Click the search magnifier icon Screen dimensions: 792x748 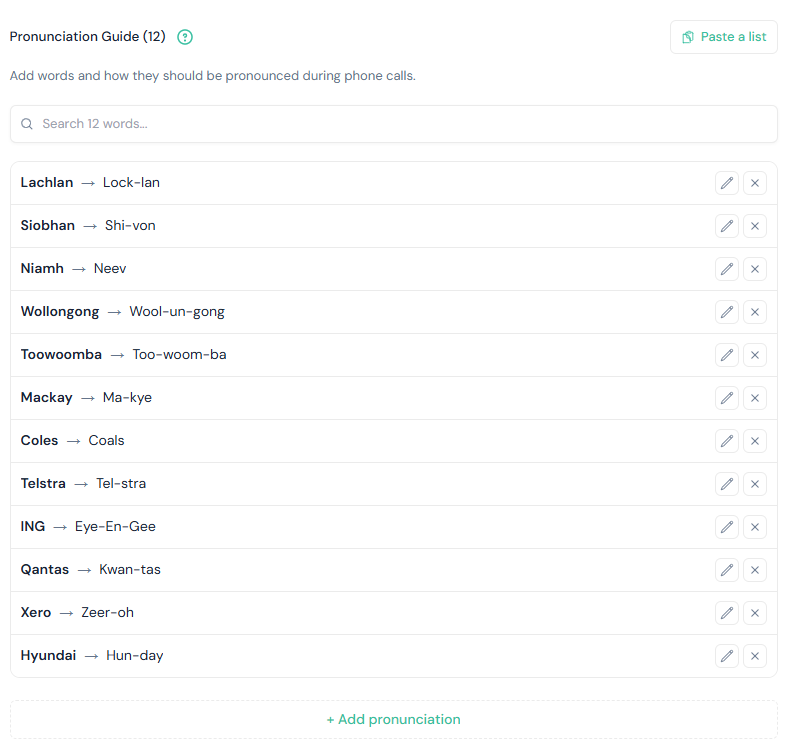[x=27, y=124]
